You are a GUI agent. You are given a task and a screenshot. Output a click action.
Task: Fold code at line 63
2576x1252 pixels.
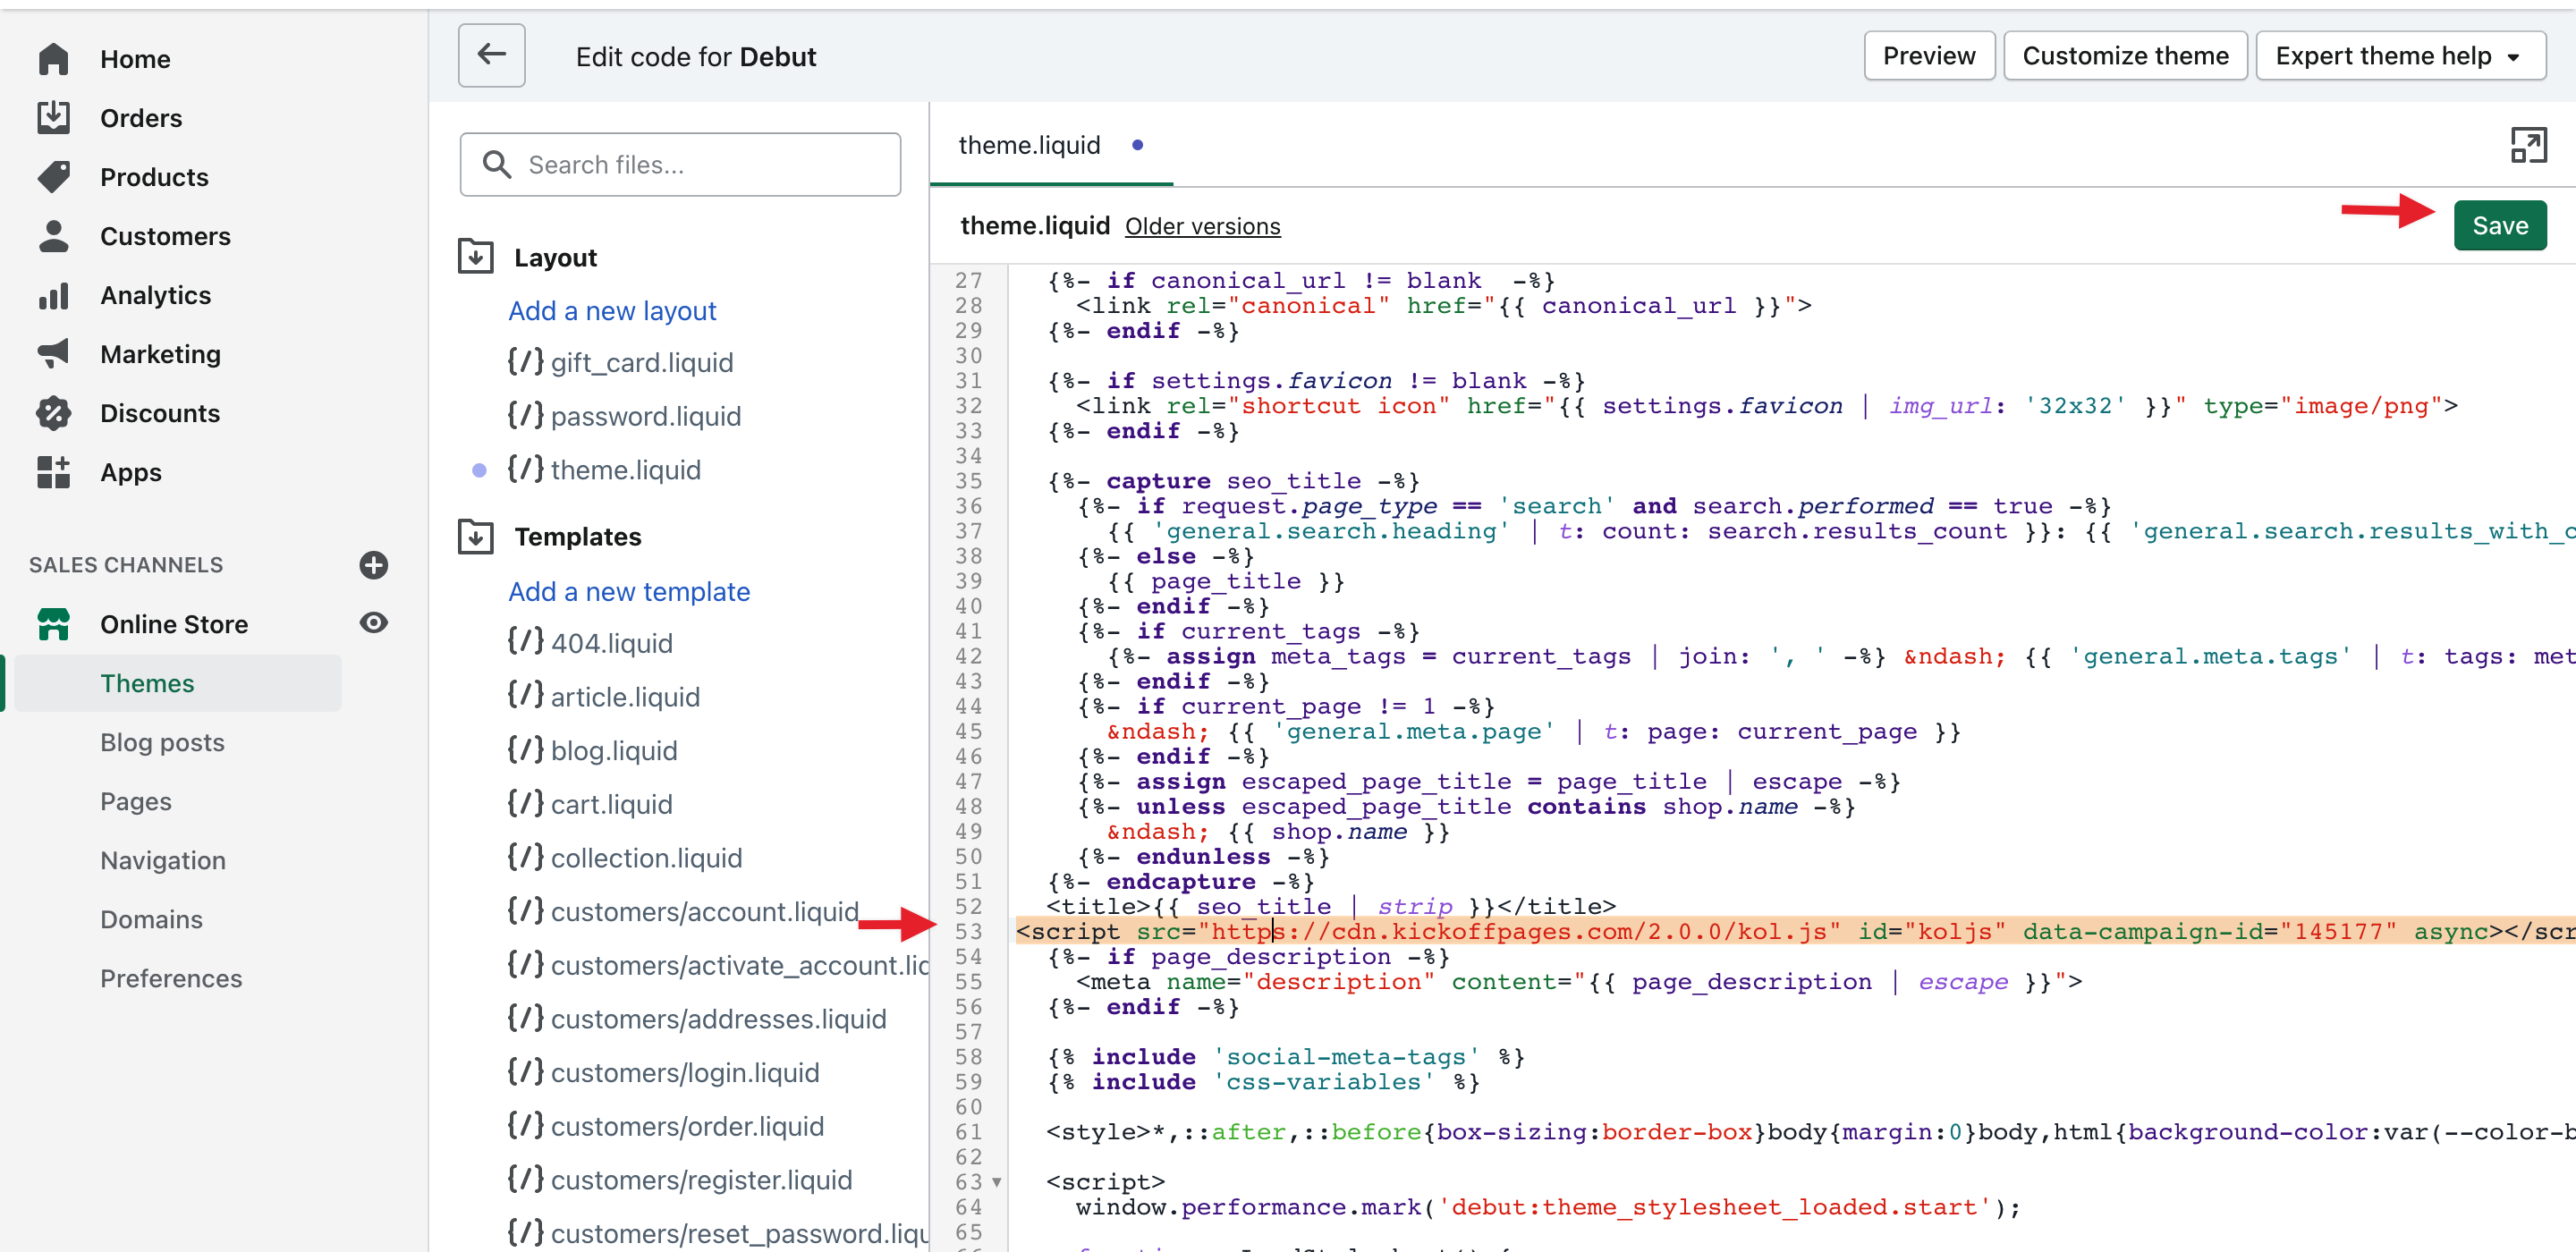point(997,1183)
